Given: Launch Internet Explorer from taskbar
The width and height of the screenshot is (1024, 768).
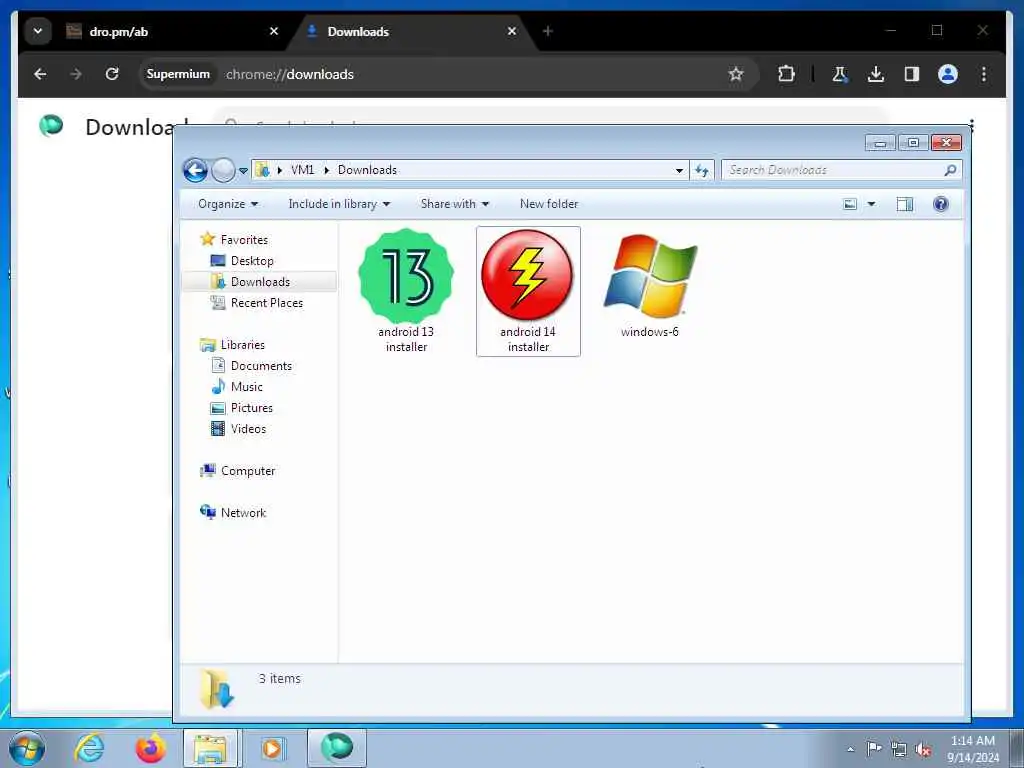Looking at the screenshot, I should click(x=89, y=748).
